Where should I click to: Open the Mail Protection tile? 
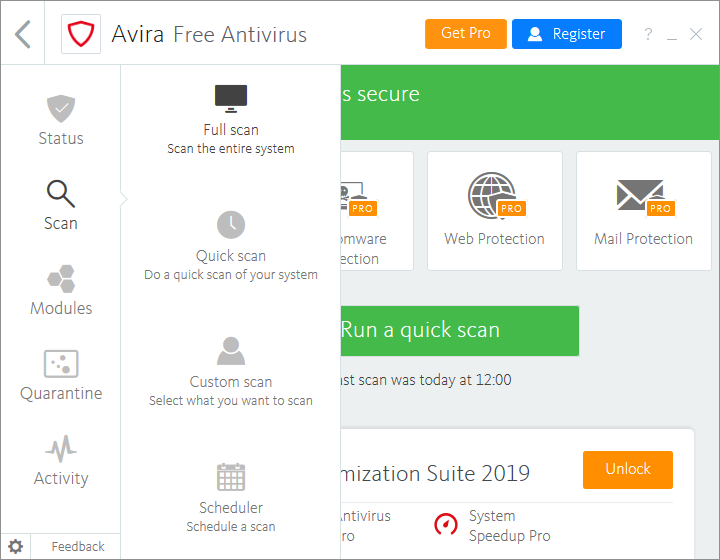(x=643, y=211)
